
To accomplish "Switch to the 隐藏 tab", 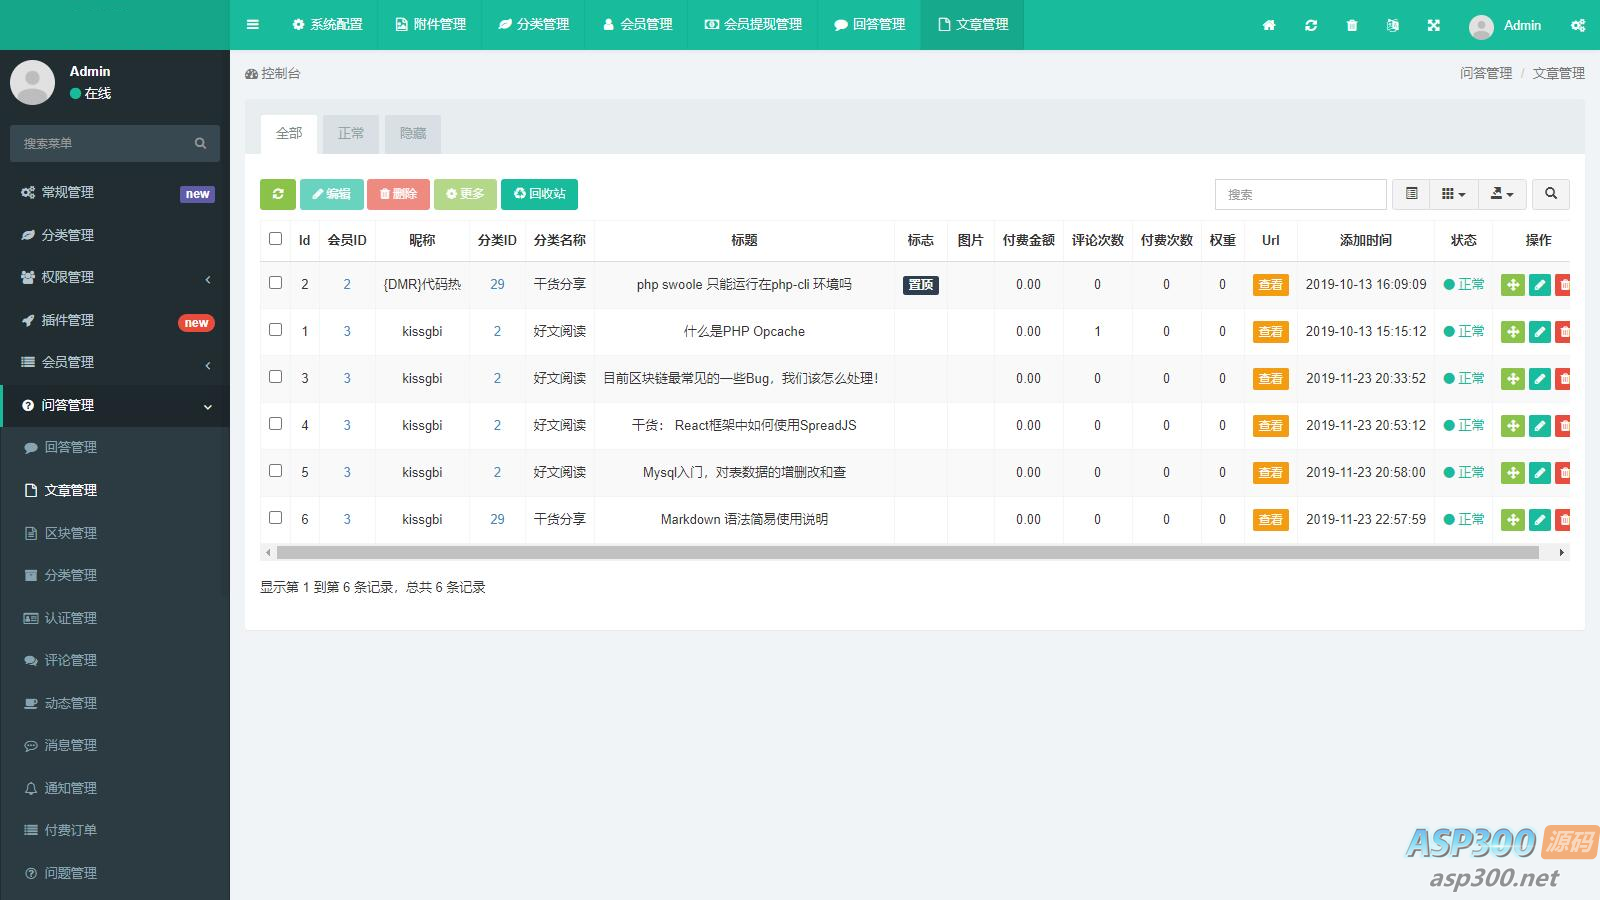I will click(x=413, y=133).
